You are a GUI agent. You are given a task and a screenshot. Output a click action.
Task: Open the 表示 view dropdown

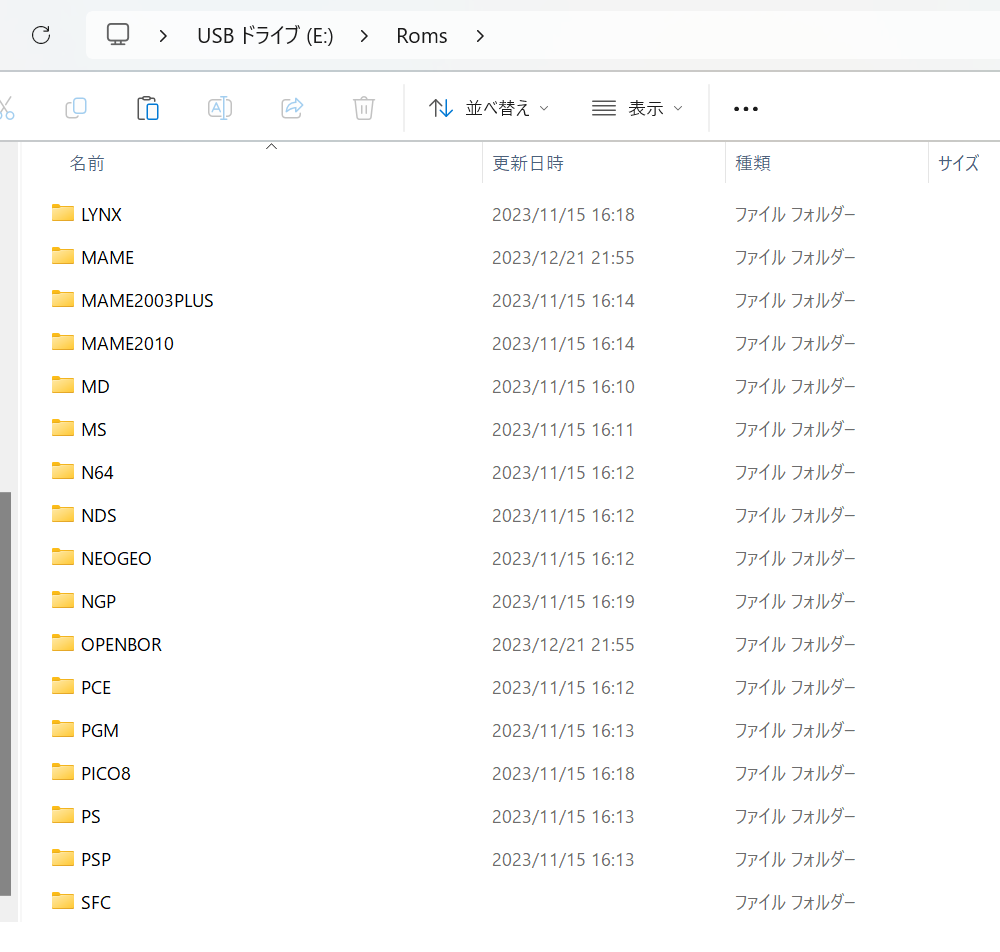point(638,108)
